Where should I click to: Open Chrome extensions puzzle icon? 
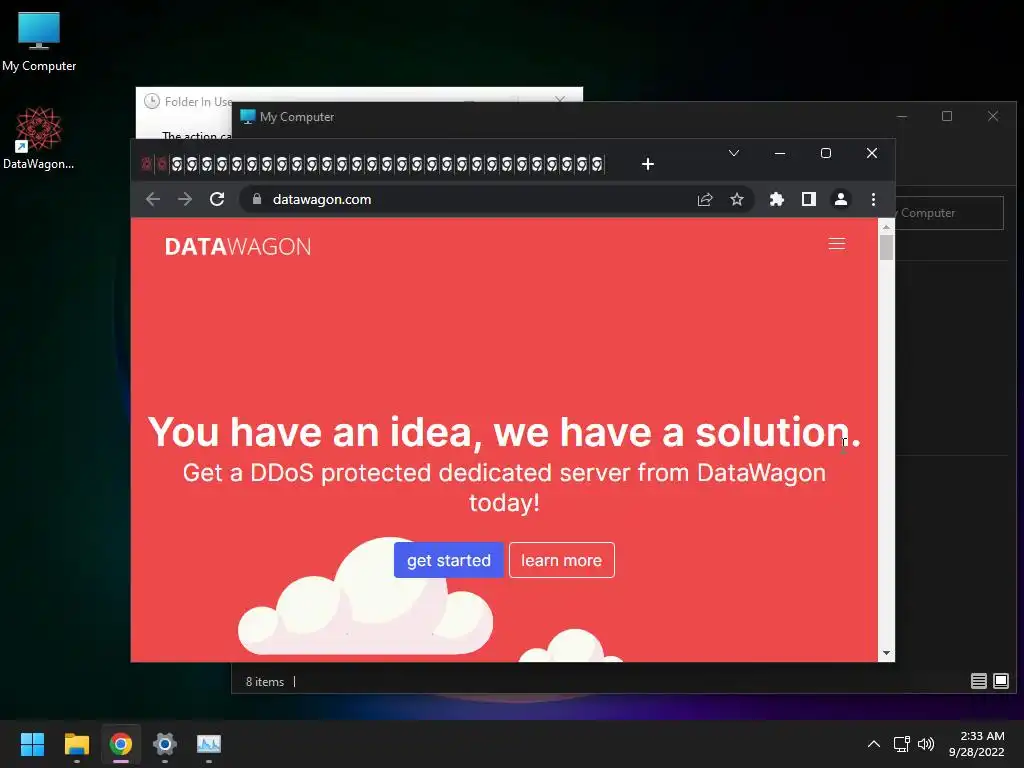coord(776,199)
